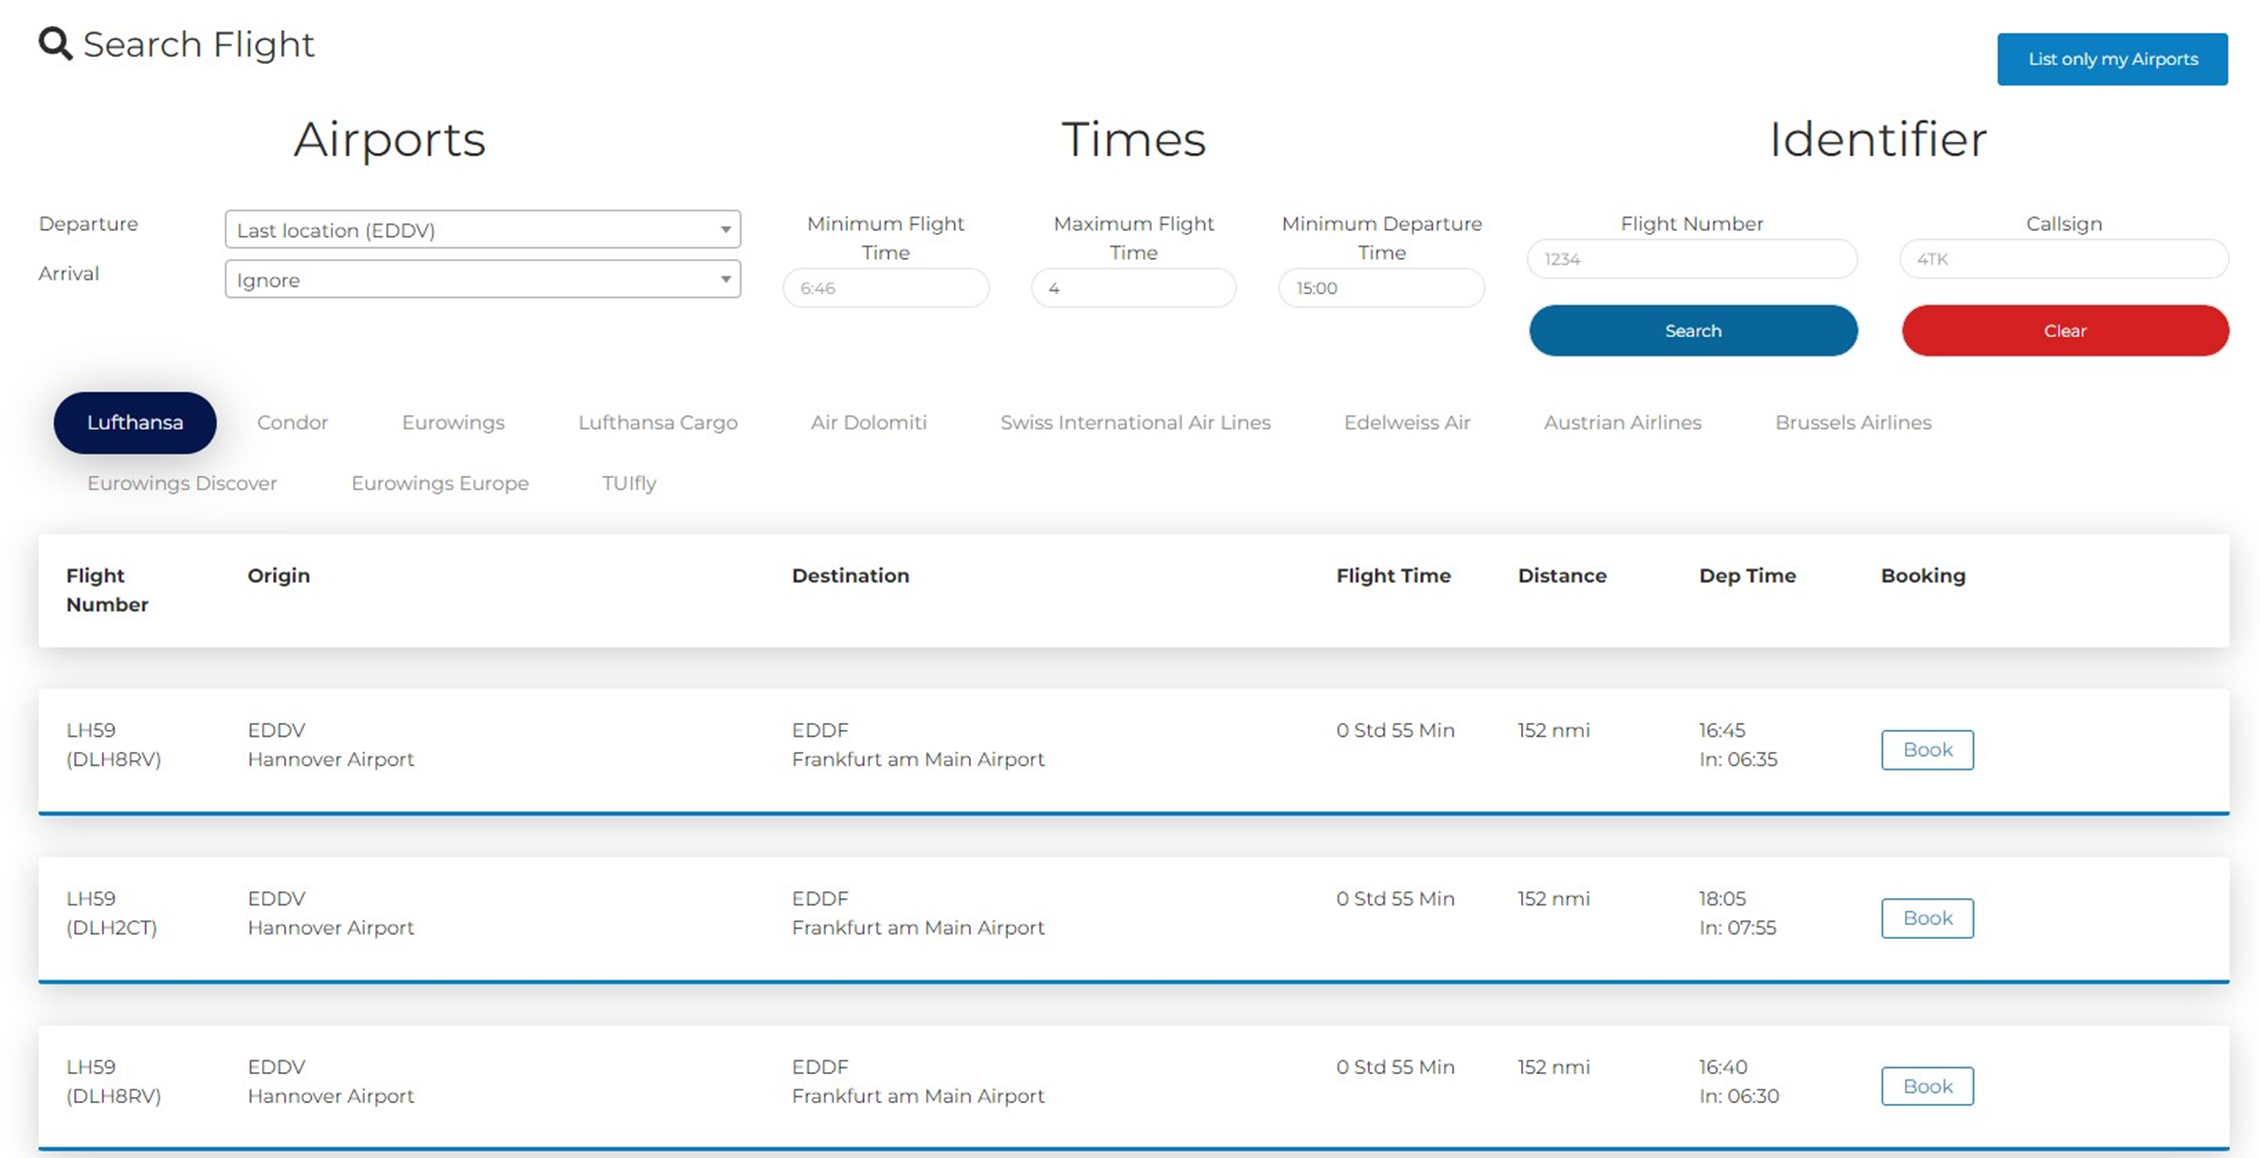Open the Departure airport dropdown
Viewport: 2260px width, 1158px height.
482,230
